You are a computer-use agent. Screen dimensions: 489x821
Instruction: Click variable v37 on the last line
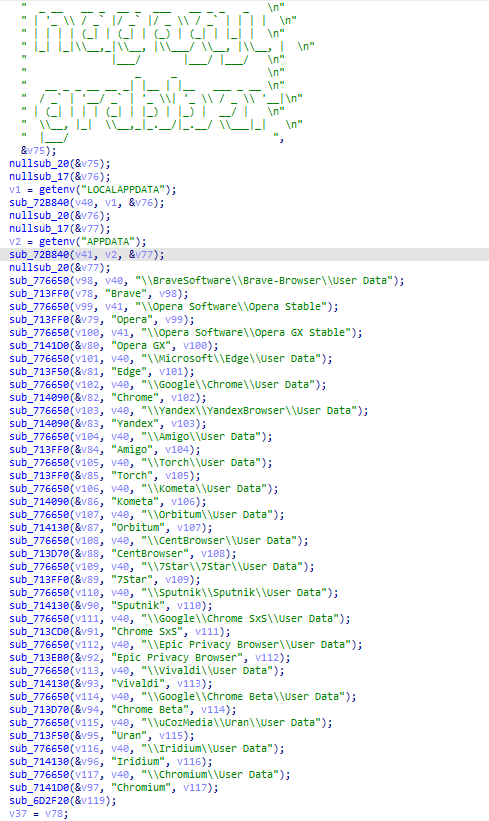(x=18, y=813)
